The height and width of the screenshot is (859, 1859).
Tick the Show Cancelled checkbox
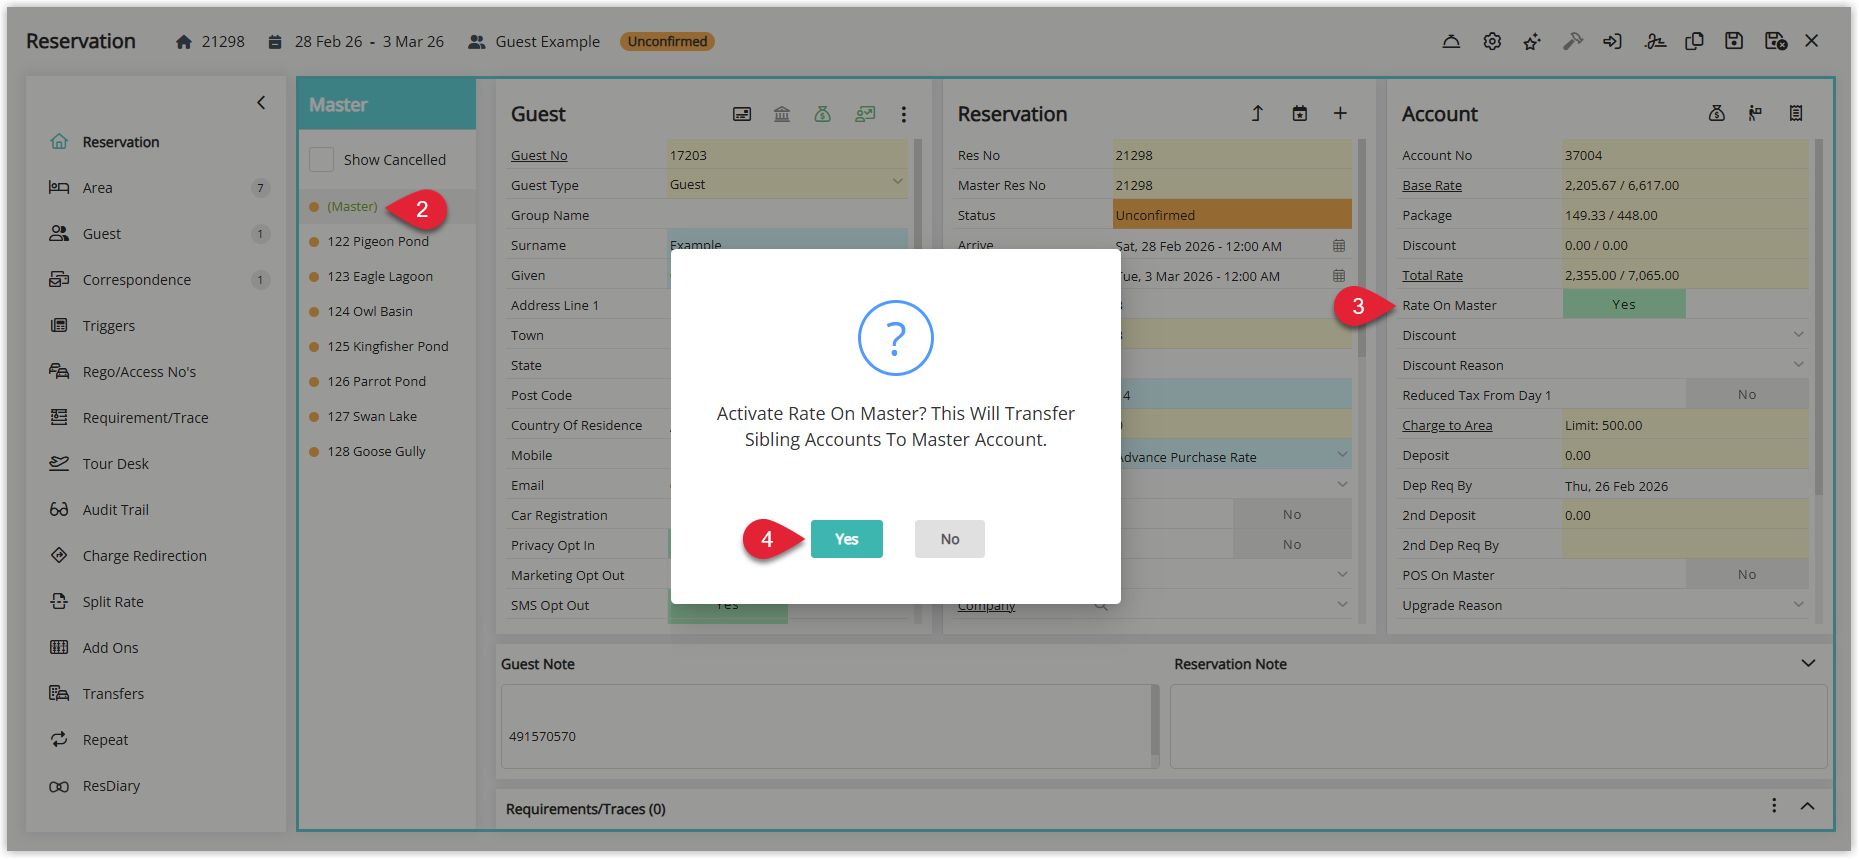[x=321, y=159]
